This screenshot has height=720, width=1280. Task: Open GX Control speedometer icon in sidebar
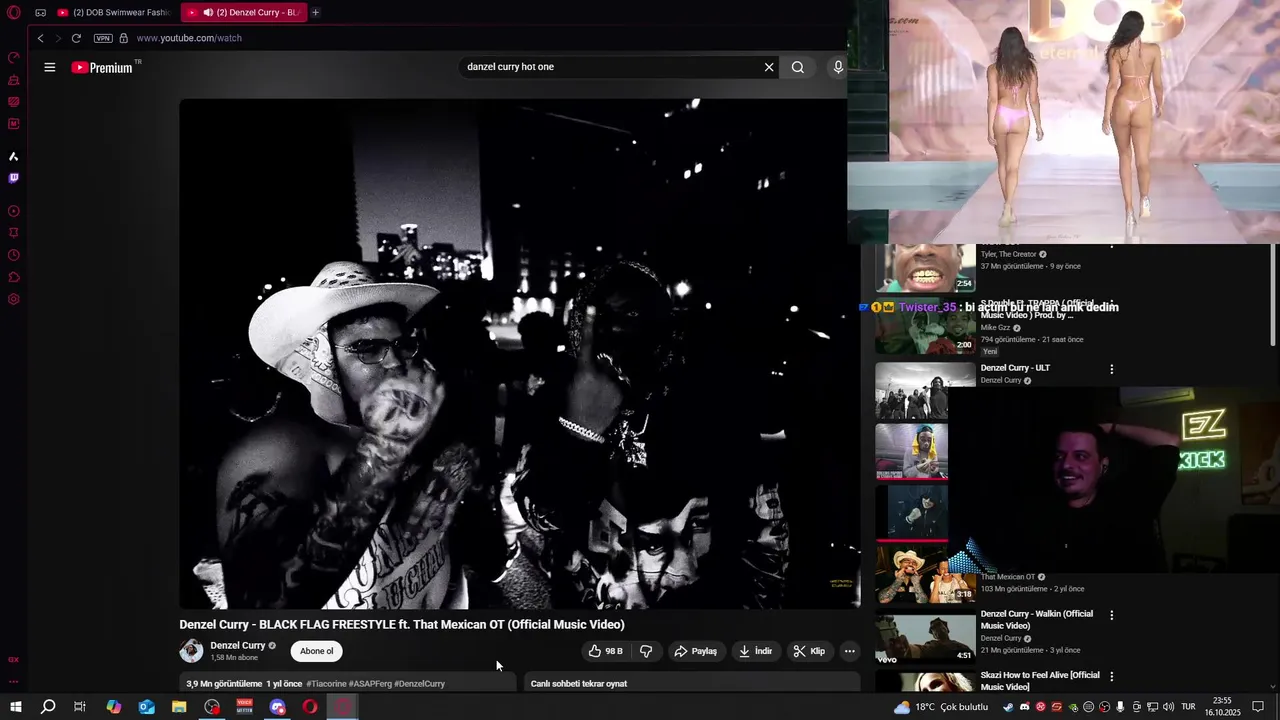[x=14, y=57]
